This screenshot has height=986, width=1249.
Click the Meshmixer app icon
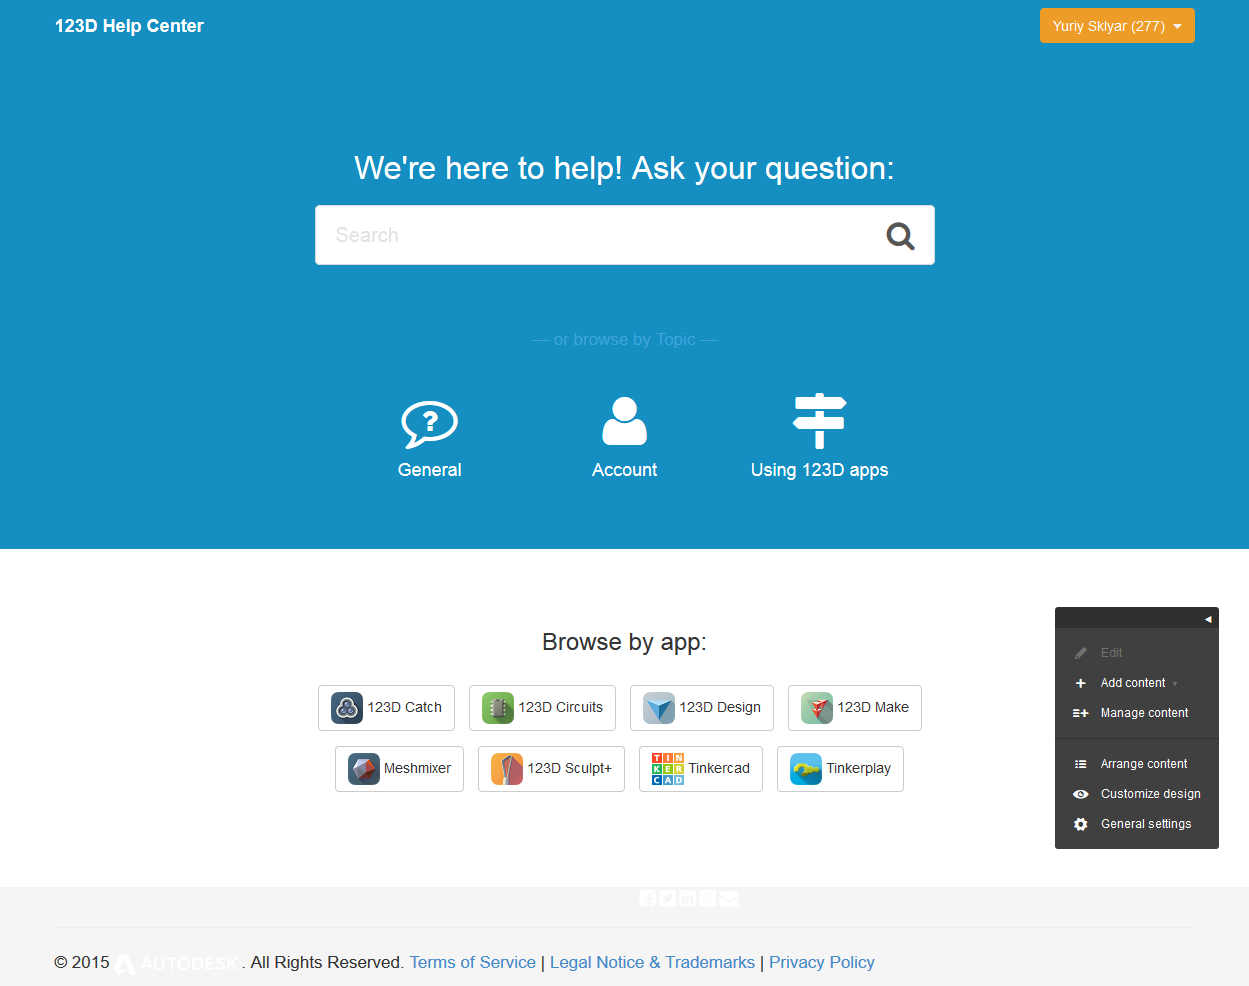[x=364, y=769]
